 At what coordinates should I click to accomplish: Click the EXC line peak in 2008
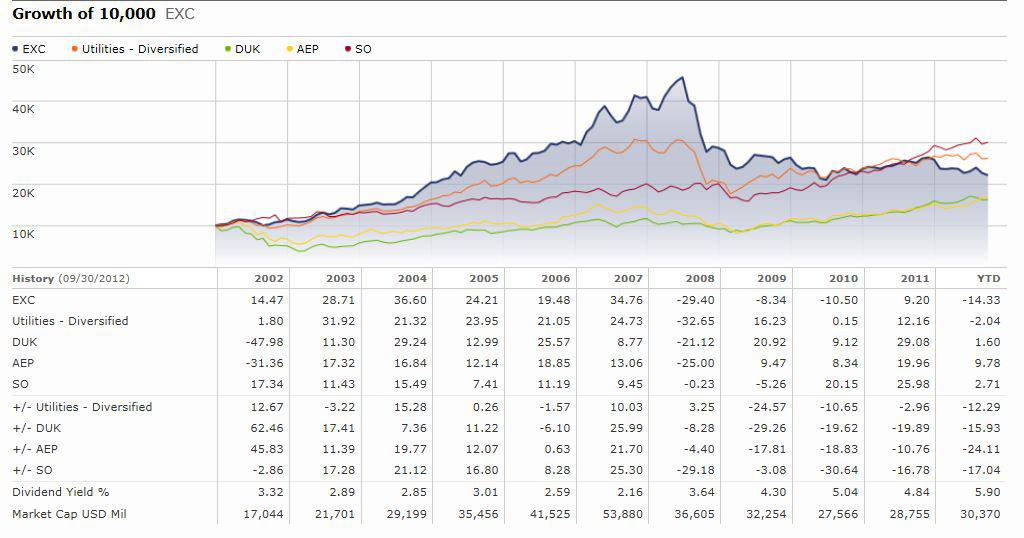point(682,78)
